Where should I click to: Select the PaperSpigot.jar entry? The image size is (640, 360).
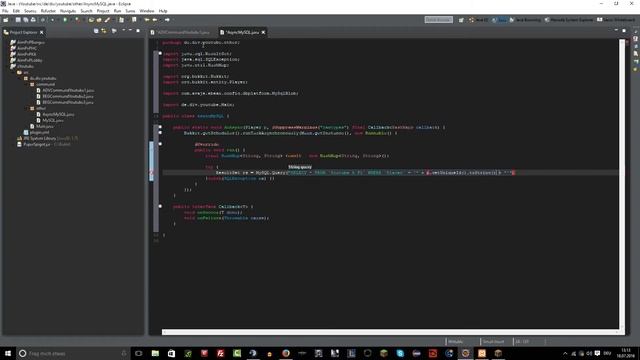point(44,144)
